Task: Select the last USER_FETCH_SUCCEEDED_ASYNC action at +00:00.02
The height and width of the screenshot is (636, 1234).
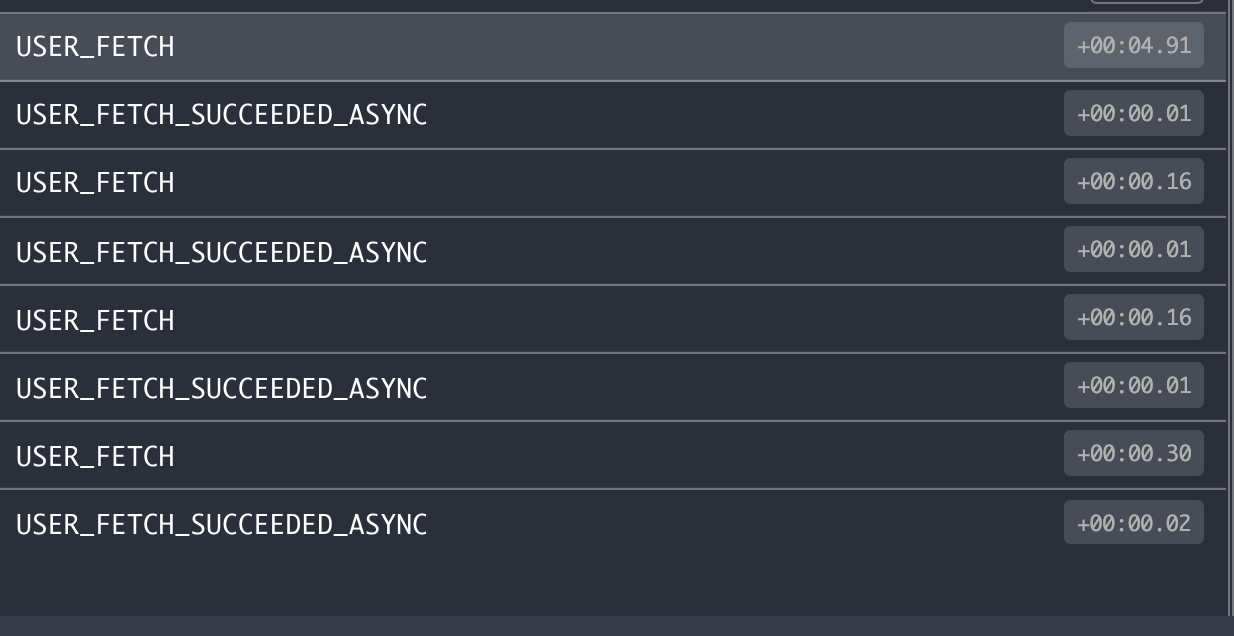Action: [x=612, y=523]
